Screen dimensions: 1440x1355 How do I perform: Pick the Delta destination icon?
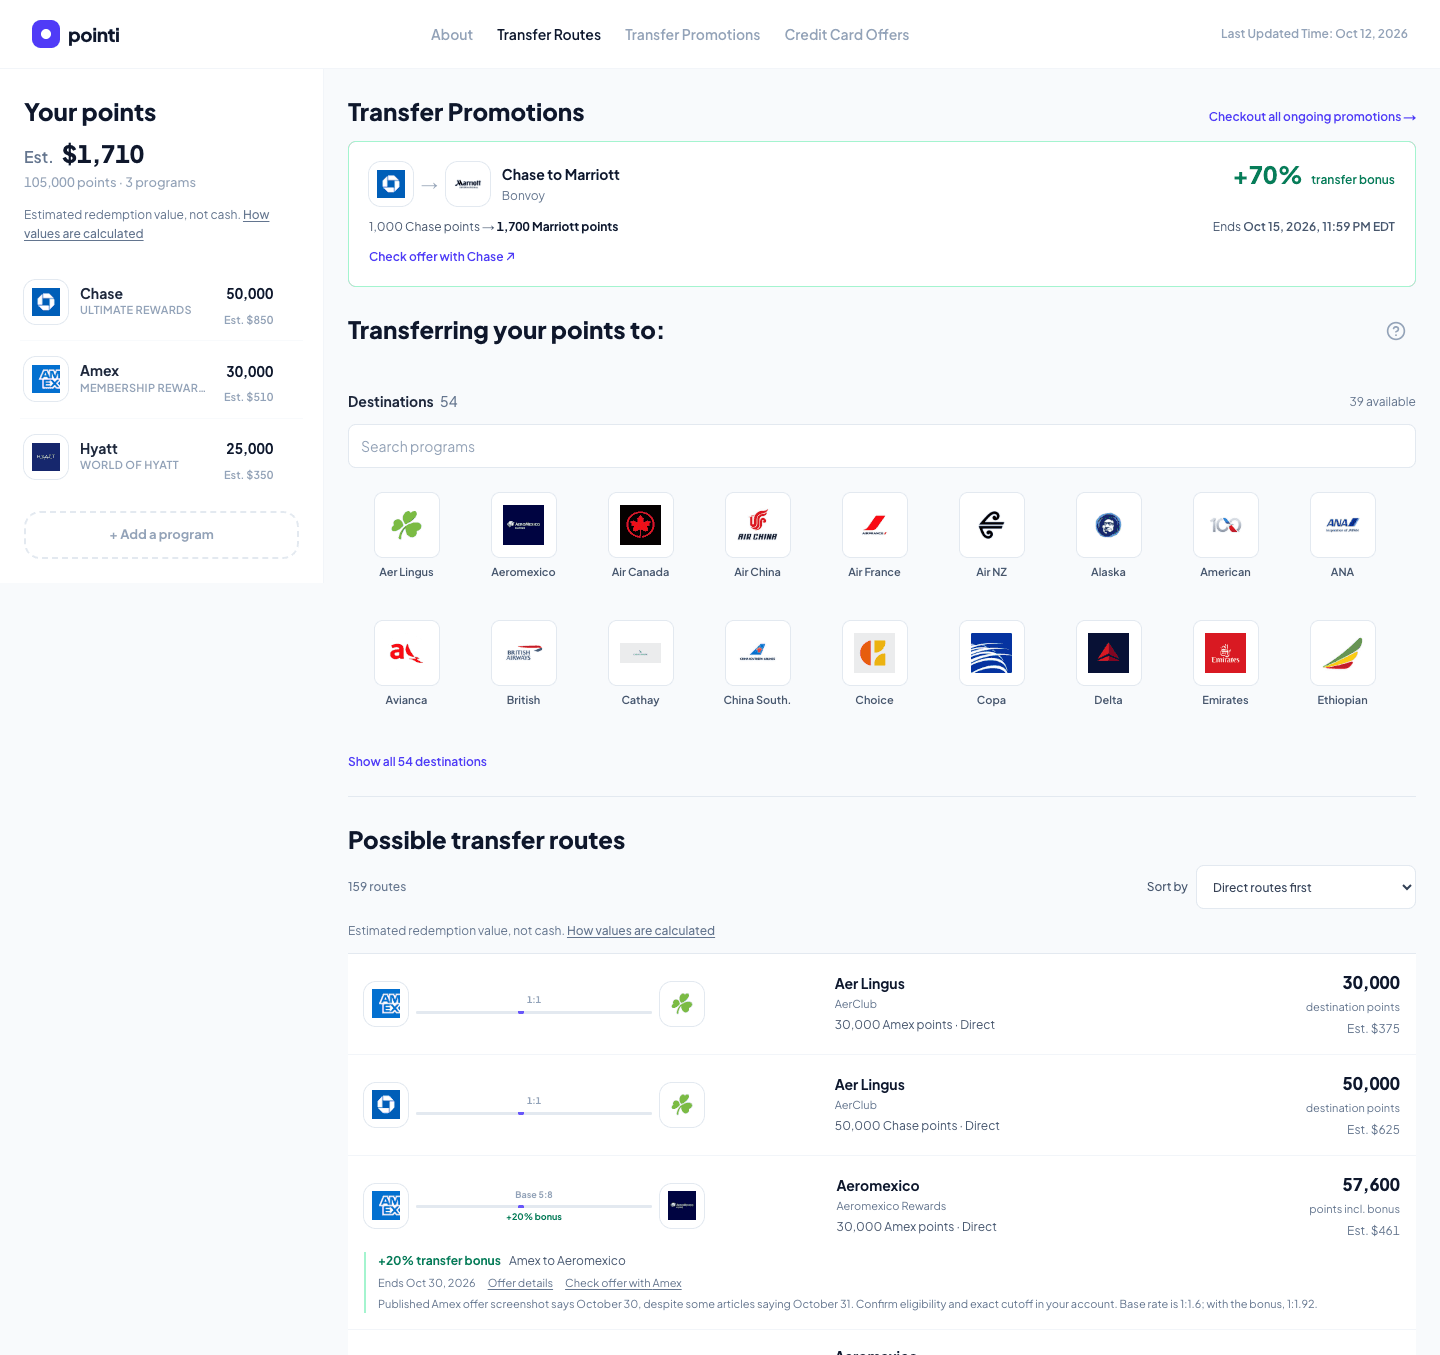1109,653
